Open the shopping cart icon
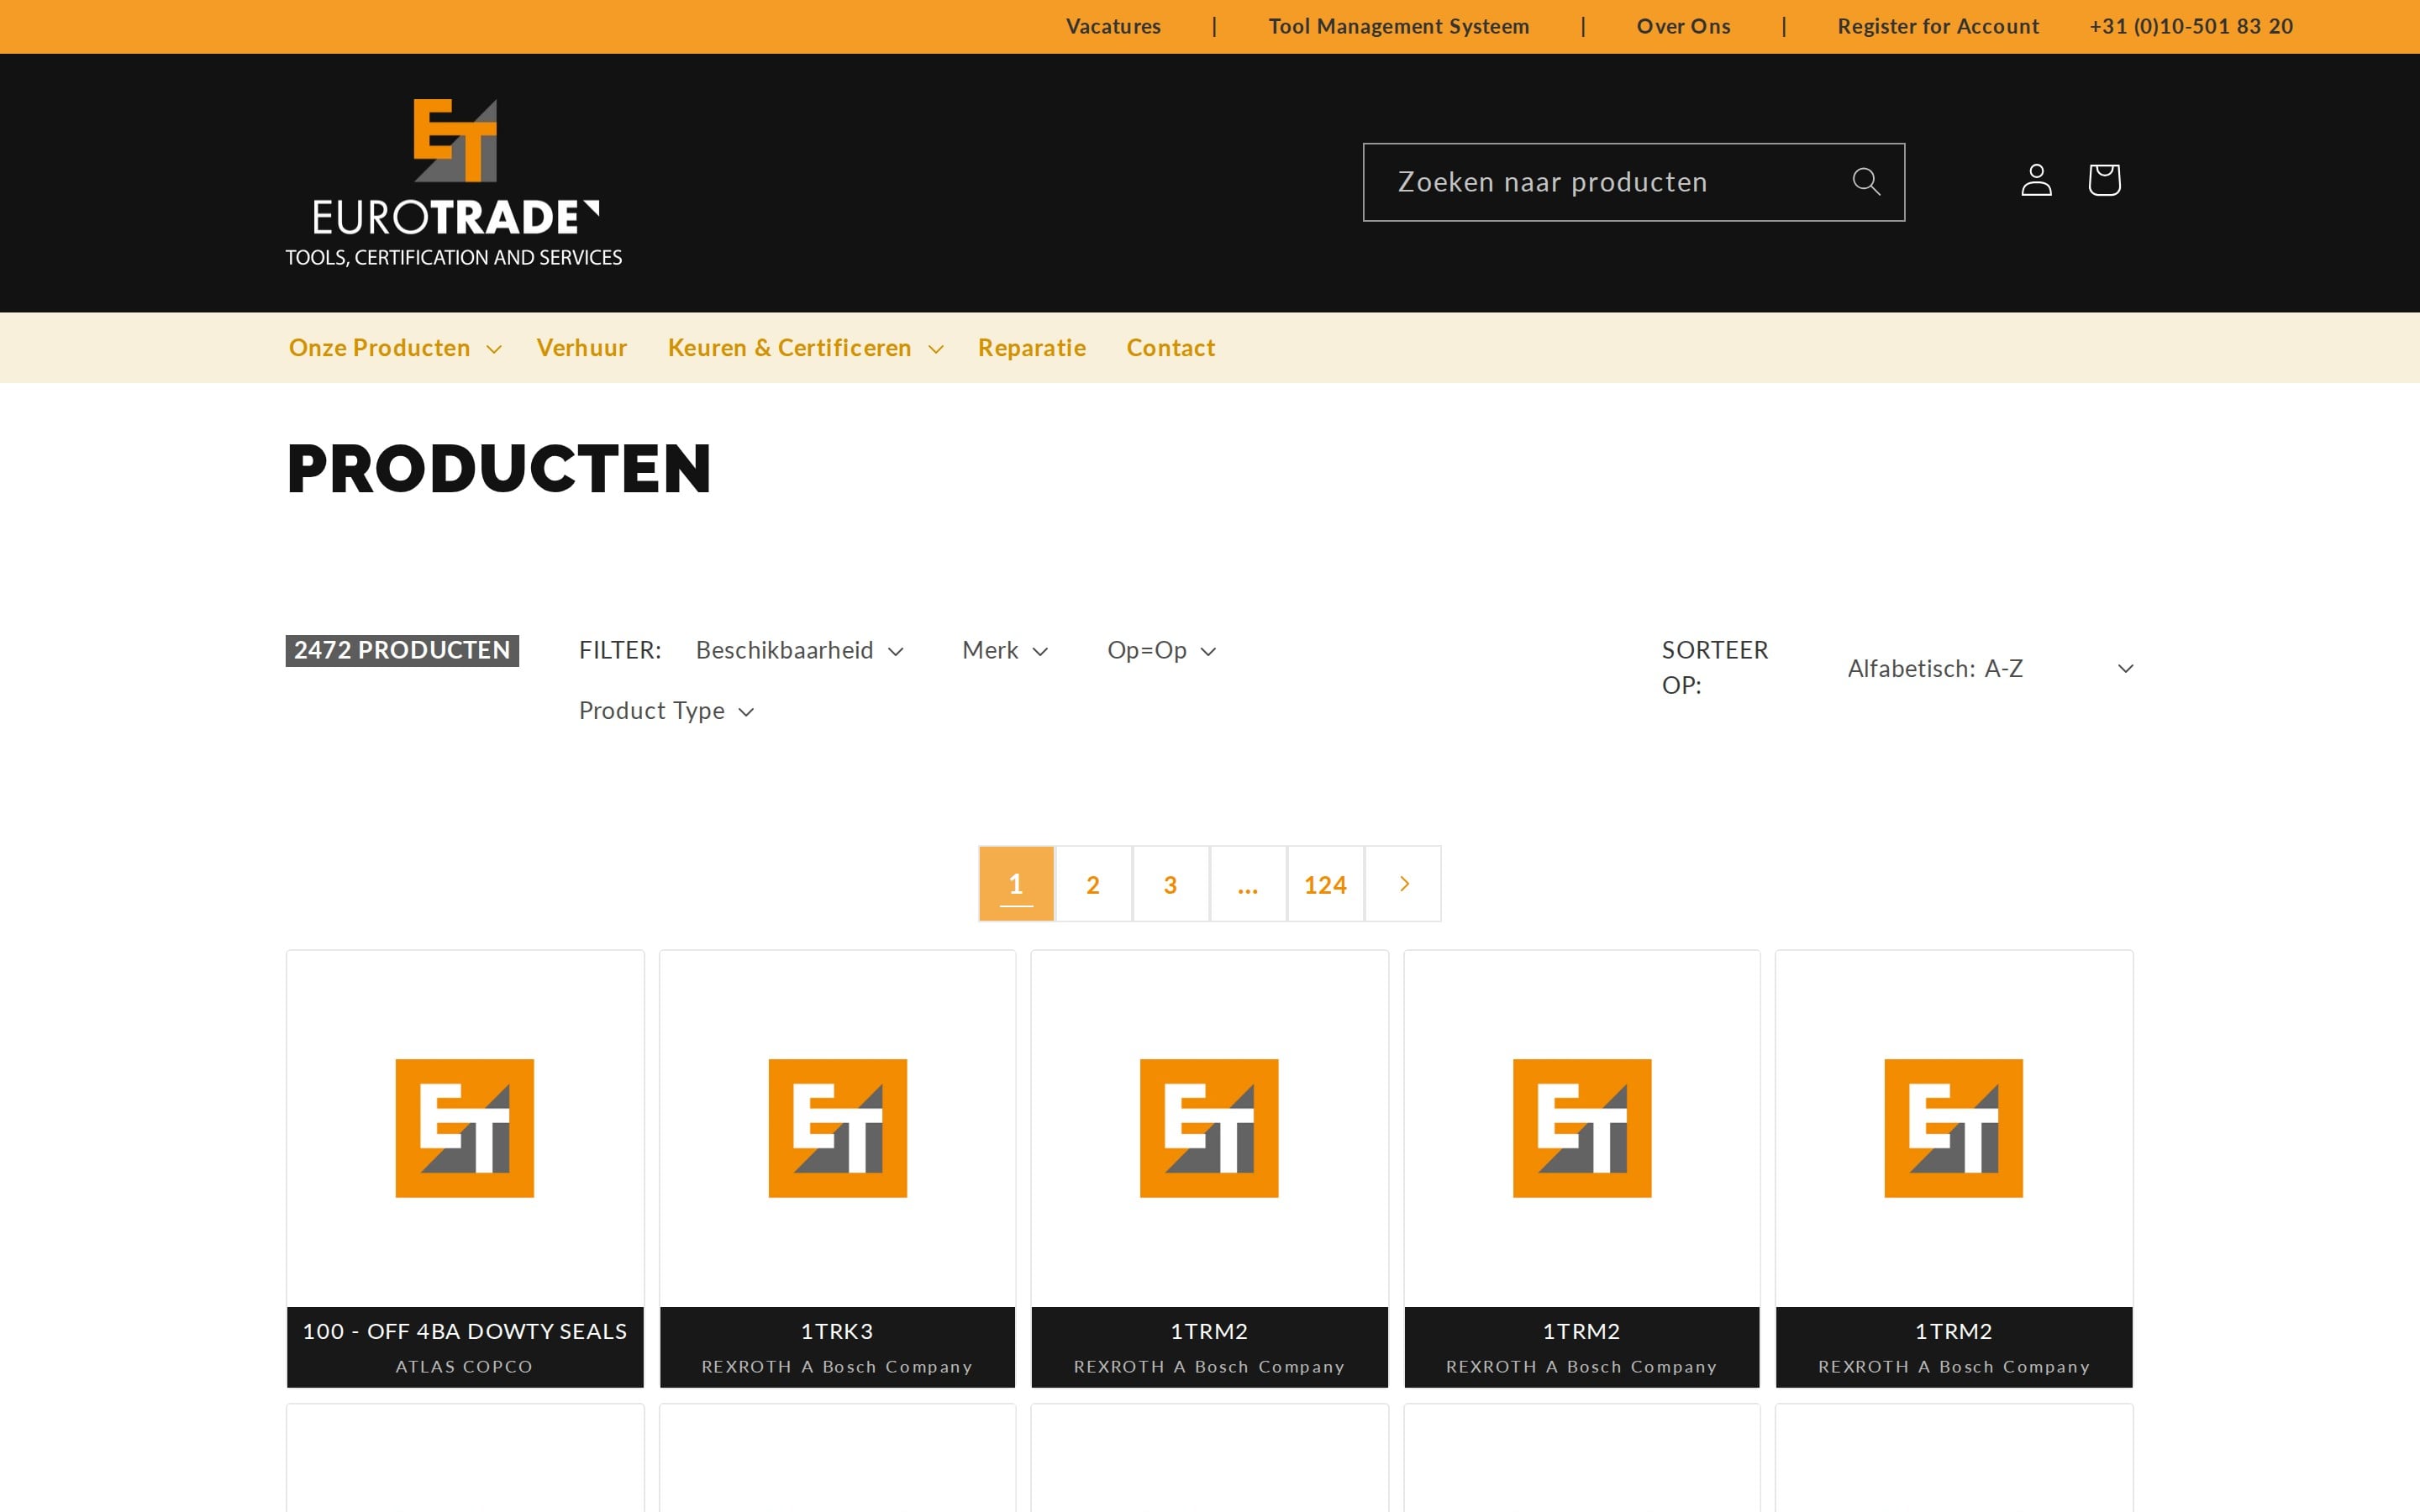Screen dimensions: 2420x1512 click(2104, 180)
